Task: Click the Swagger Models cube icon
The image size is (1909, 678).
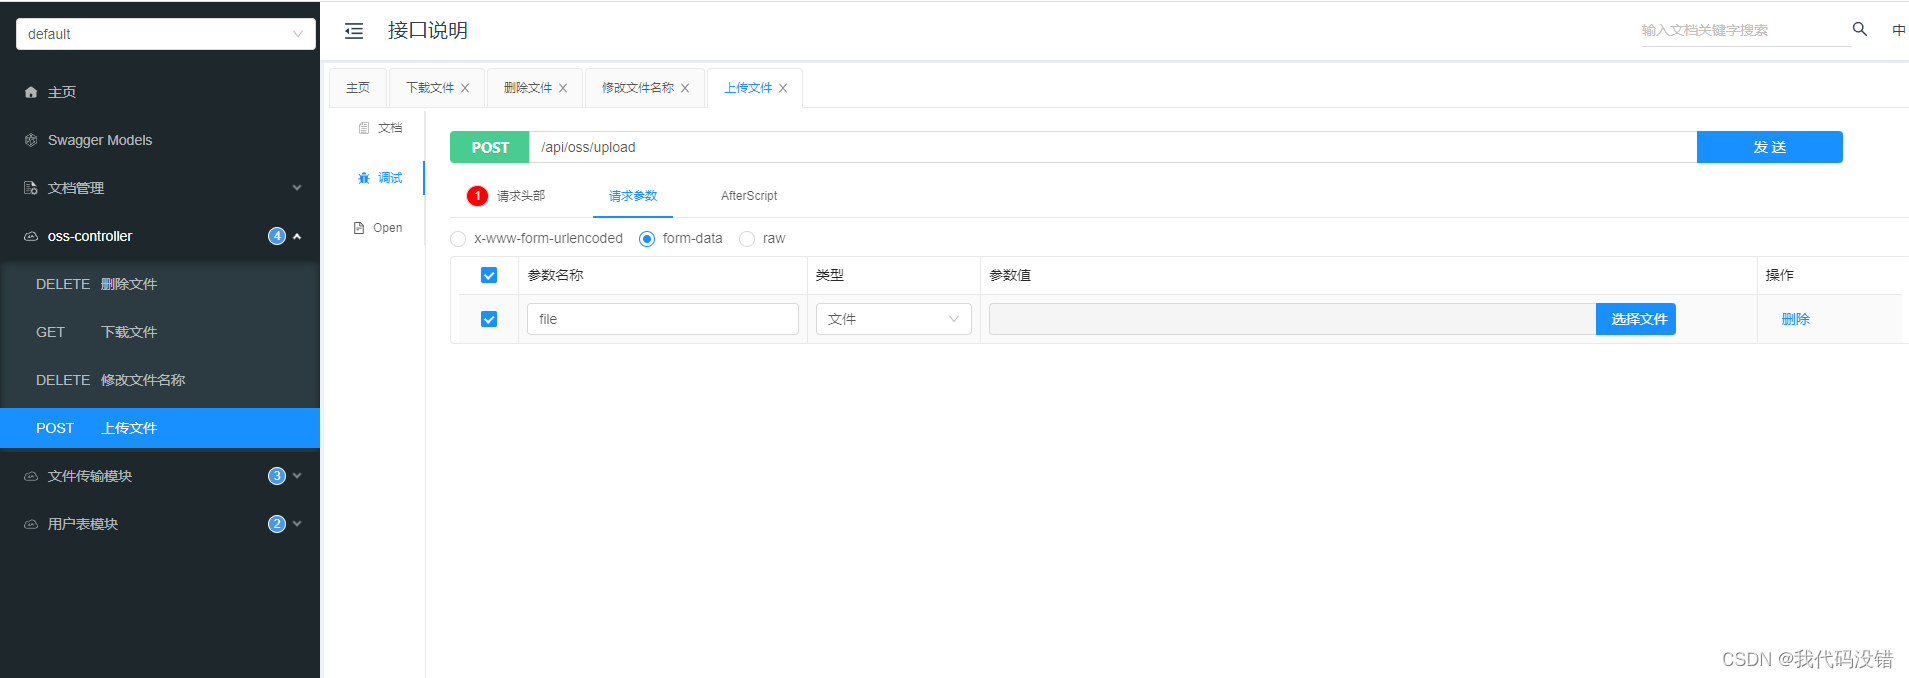Action: [x=31, y=140]
